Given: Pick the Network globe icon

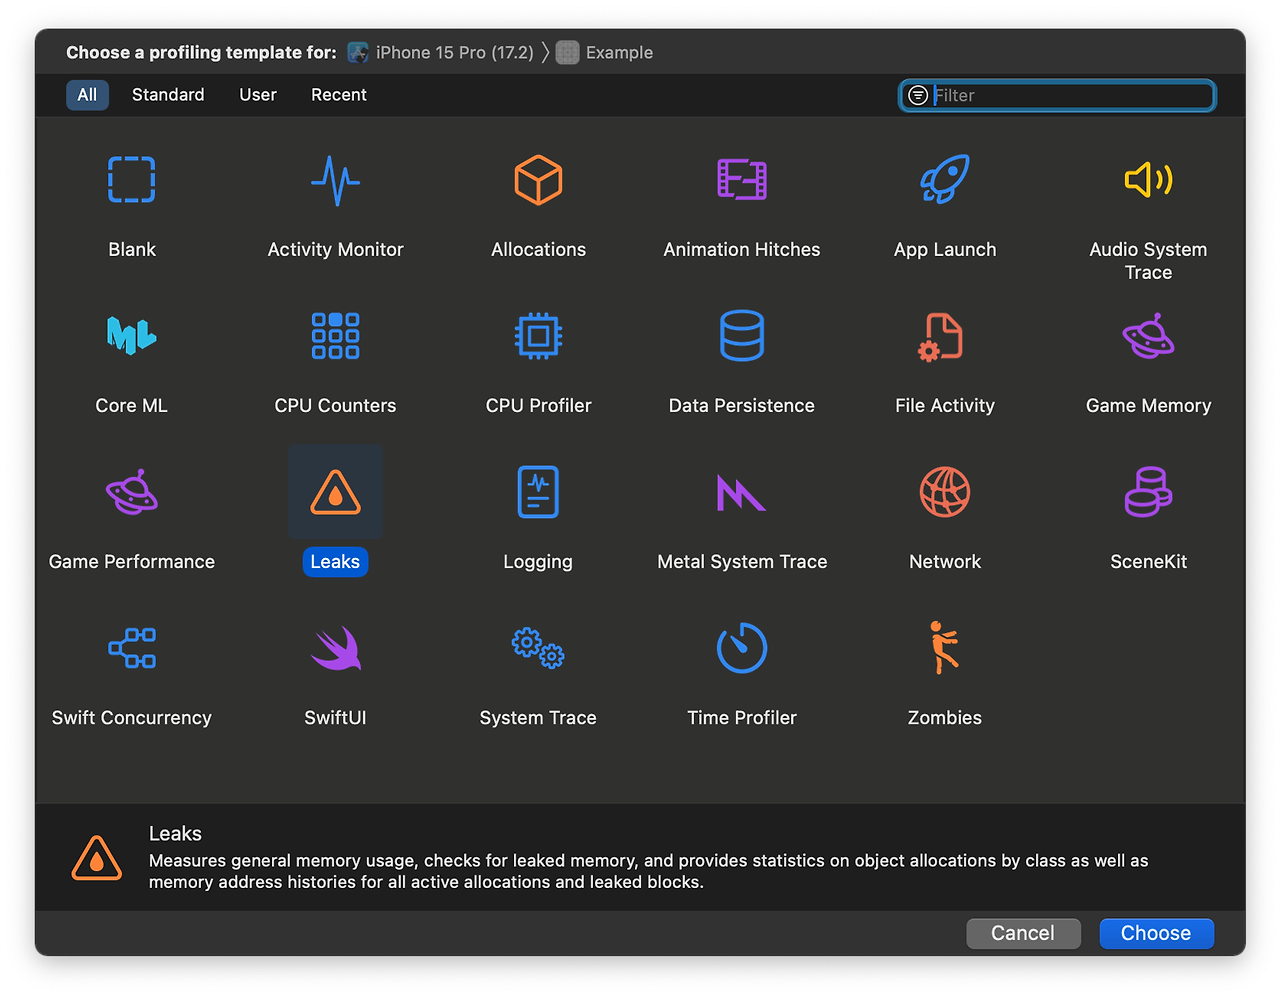Looking at the screenshot, I should (945, 492).
